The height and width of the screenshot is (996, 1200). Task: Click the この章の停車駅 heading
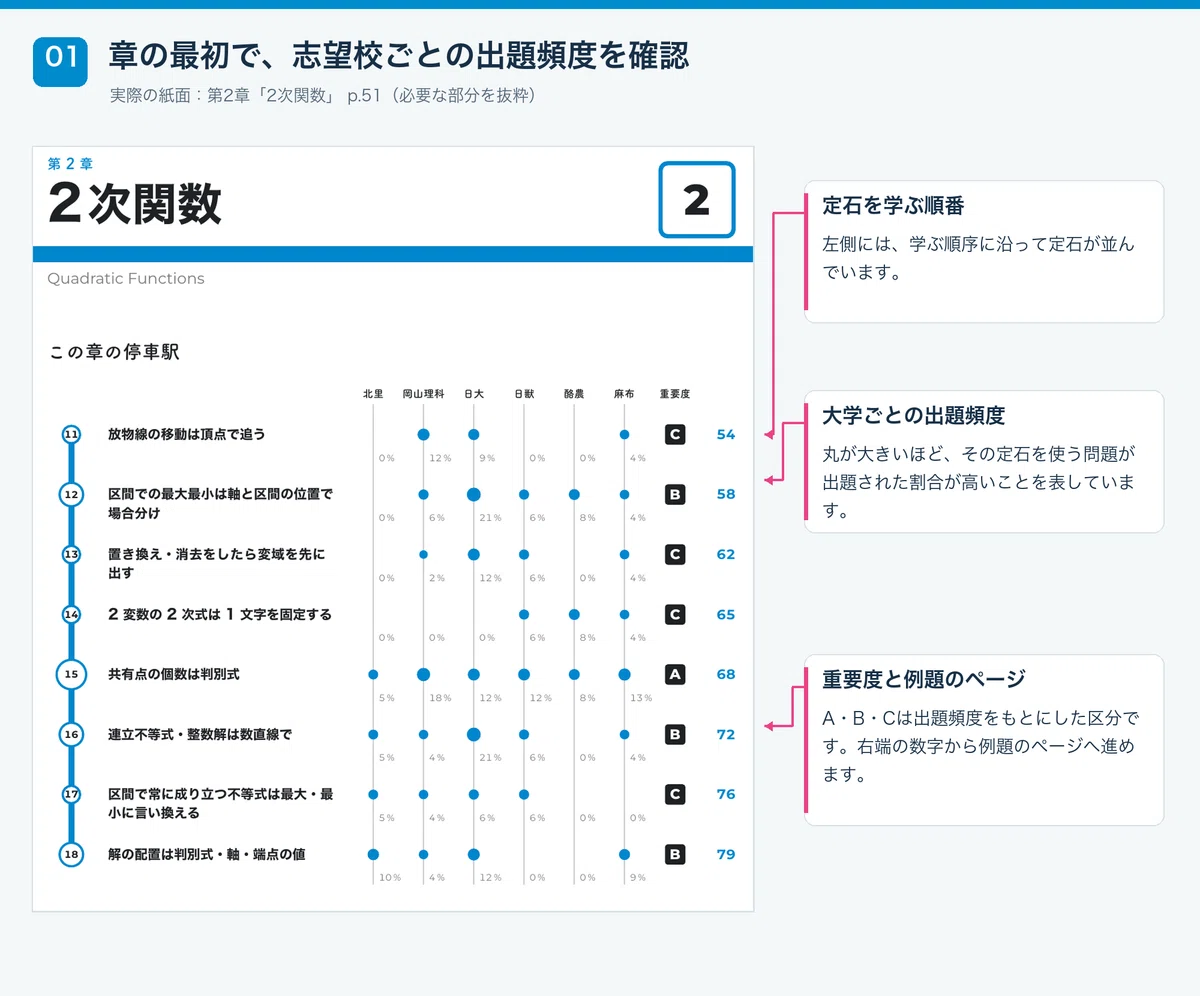click(114, 352)
